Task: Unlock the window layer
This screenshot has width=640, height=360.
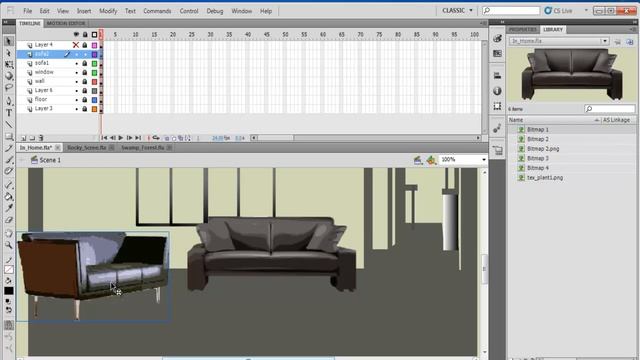Action: tap(85, 72)
